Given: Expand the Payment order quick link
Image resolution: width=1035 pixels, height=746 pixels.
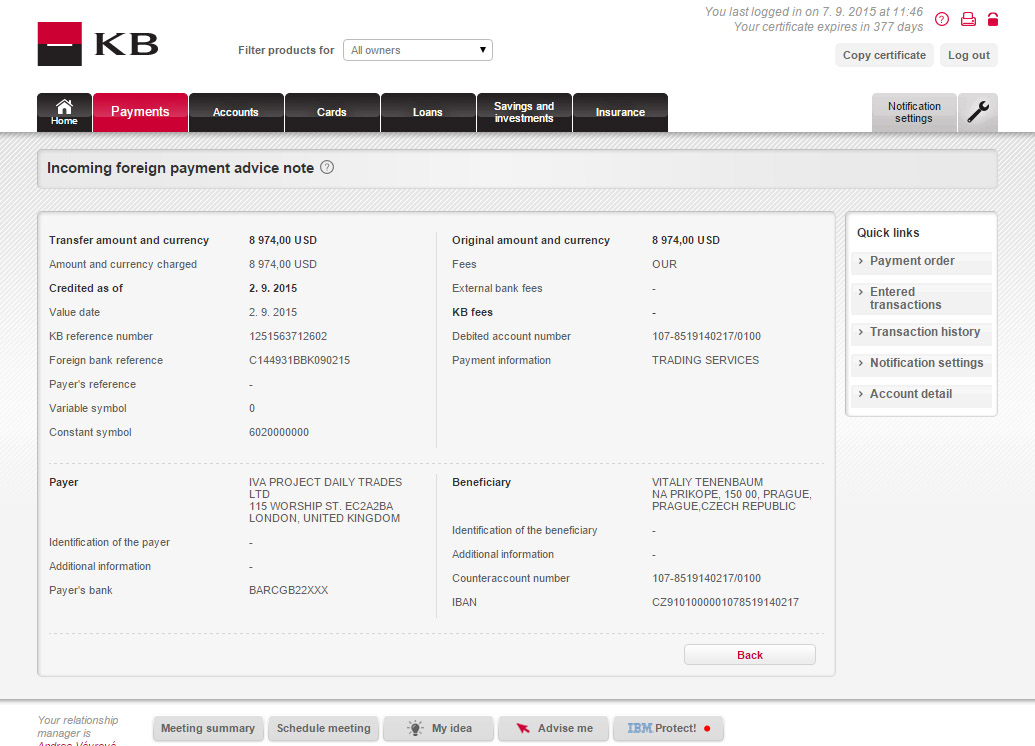Looking at the screenshot, I should [x=911, y=261].
